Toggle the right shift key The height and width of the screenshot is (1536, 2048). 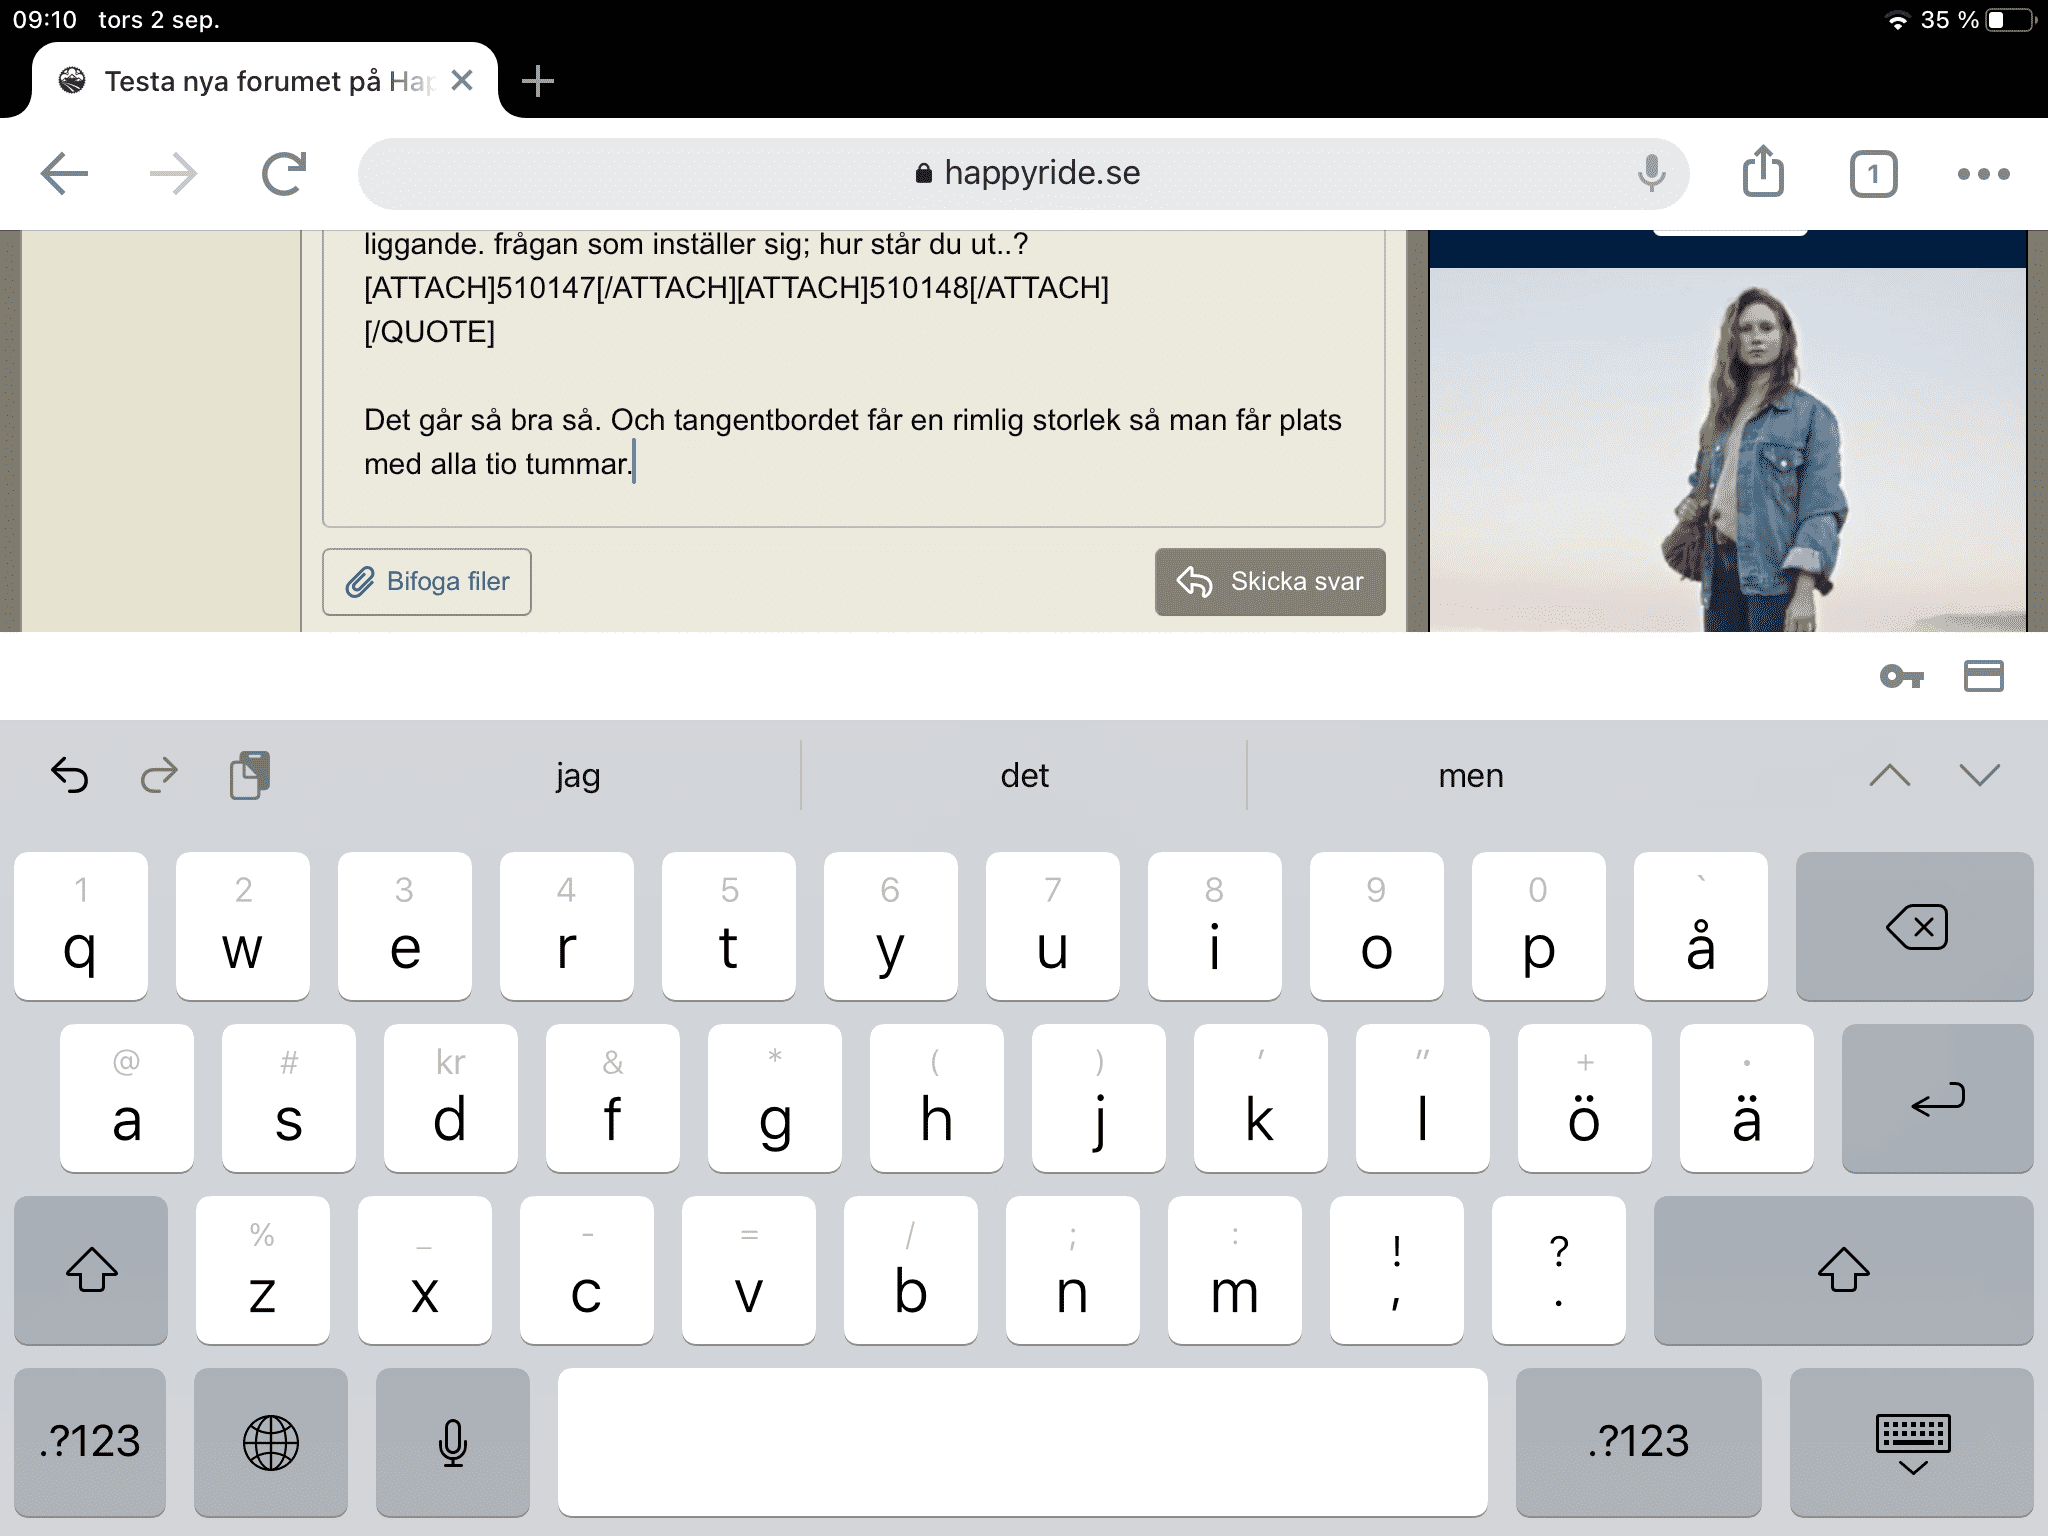tap(1842, 1270)
